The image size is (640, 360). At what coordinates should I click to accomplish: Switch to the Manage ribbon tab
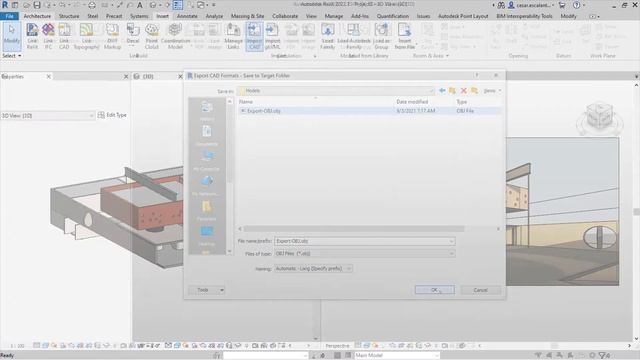tap(333, 16)
